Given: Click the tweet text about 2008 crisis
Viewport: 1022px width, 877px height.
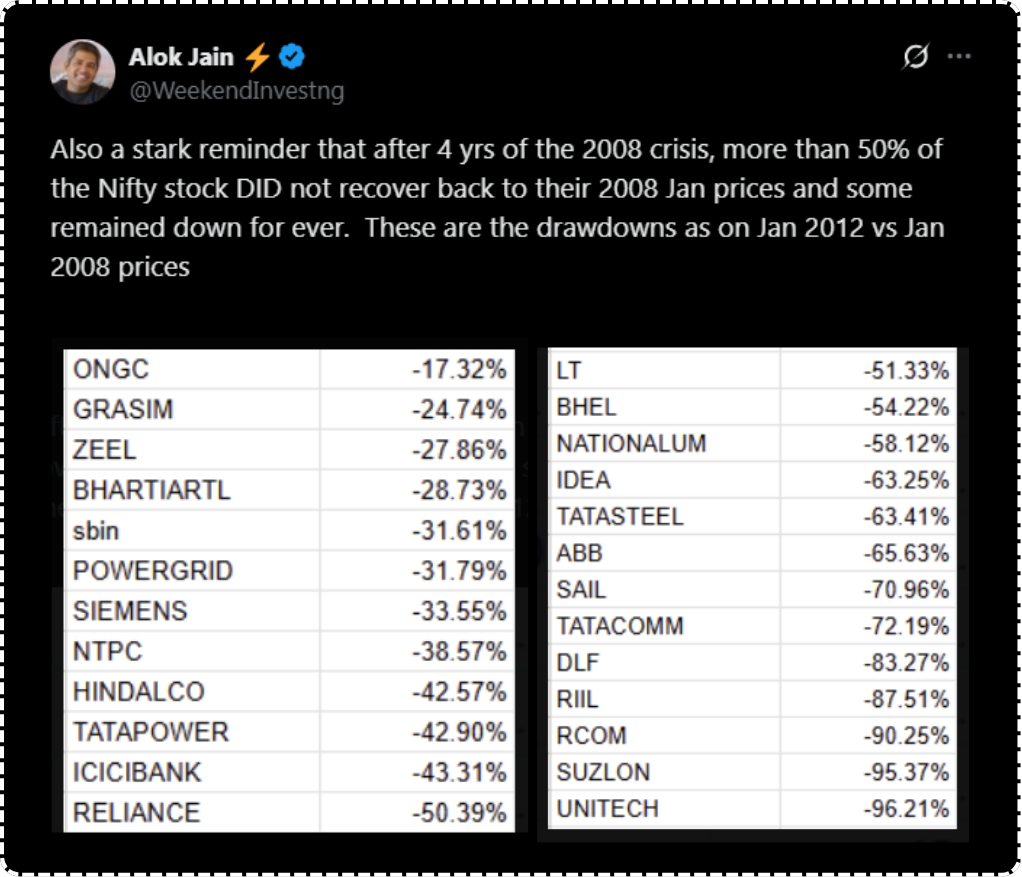Looking at the screenshot, I should click(496, 208).
